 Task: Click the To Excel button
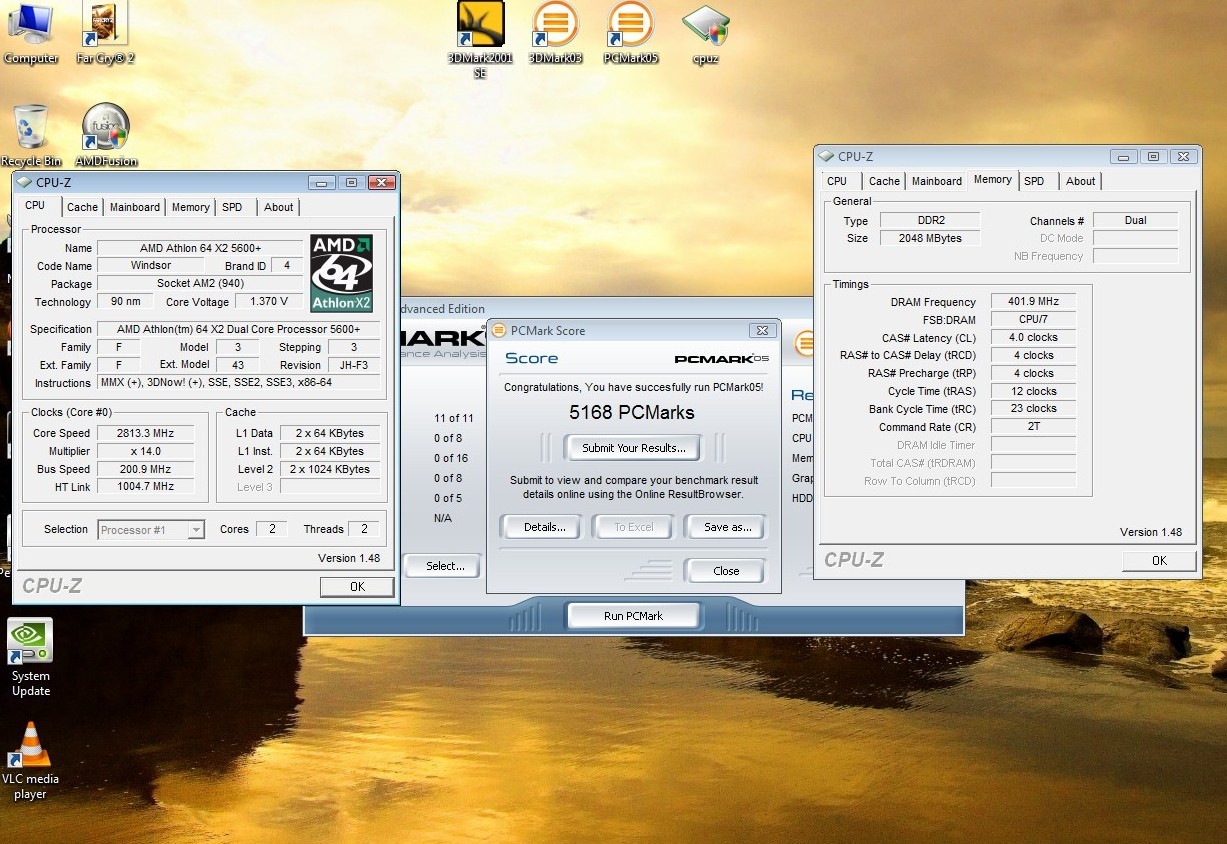pyautogui.click(x=634, y=527)
